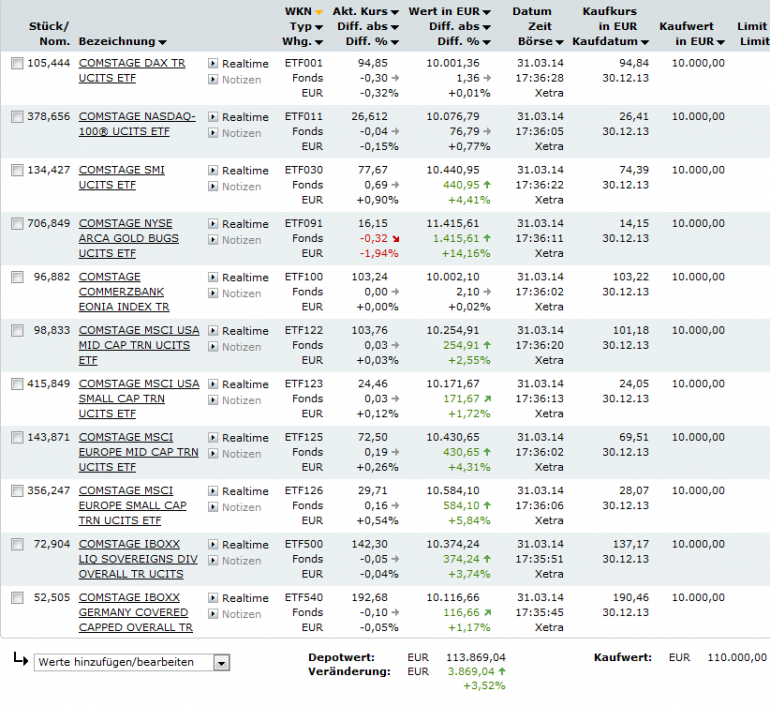Tick checkbox for MSCI EUROPE MID CAP ETF
Image resolution: width=770 pixels, height=707 pixels.
click(17, 437)
